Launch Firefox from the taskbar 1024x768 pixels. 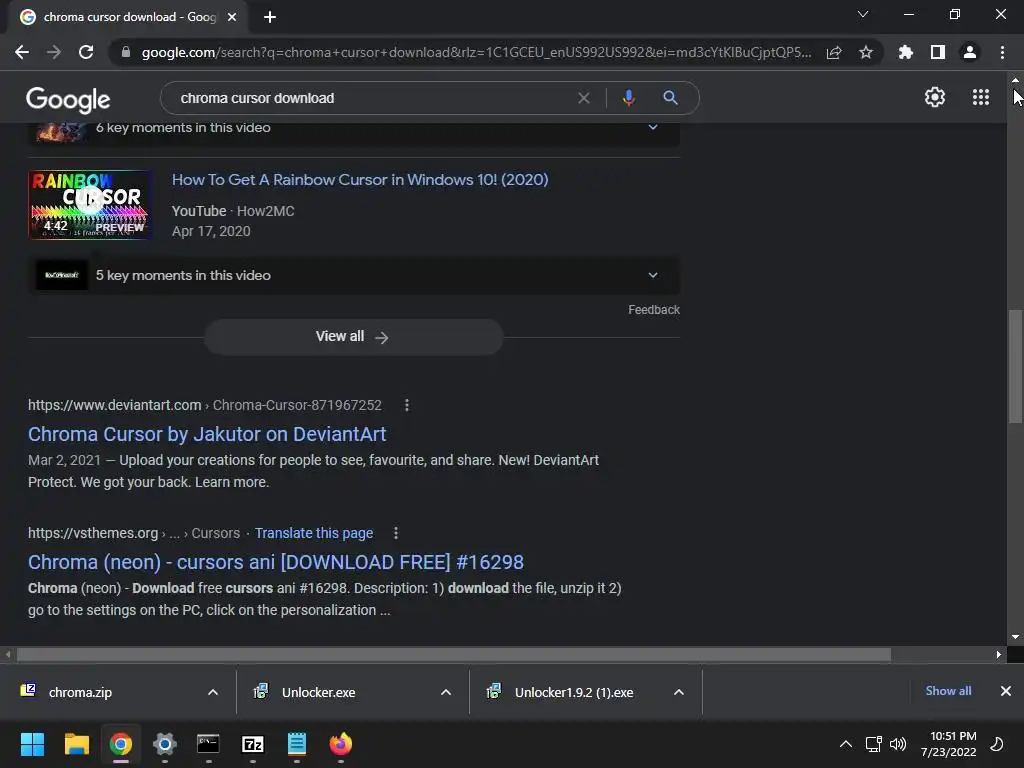coord(340,744)
